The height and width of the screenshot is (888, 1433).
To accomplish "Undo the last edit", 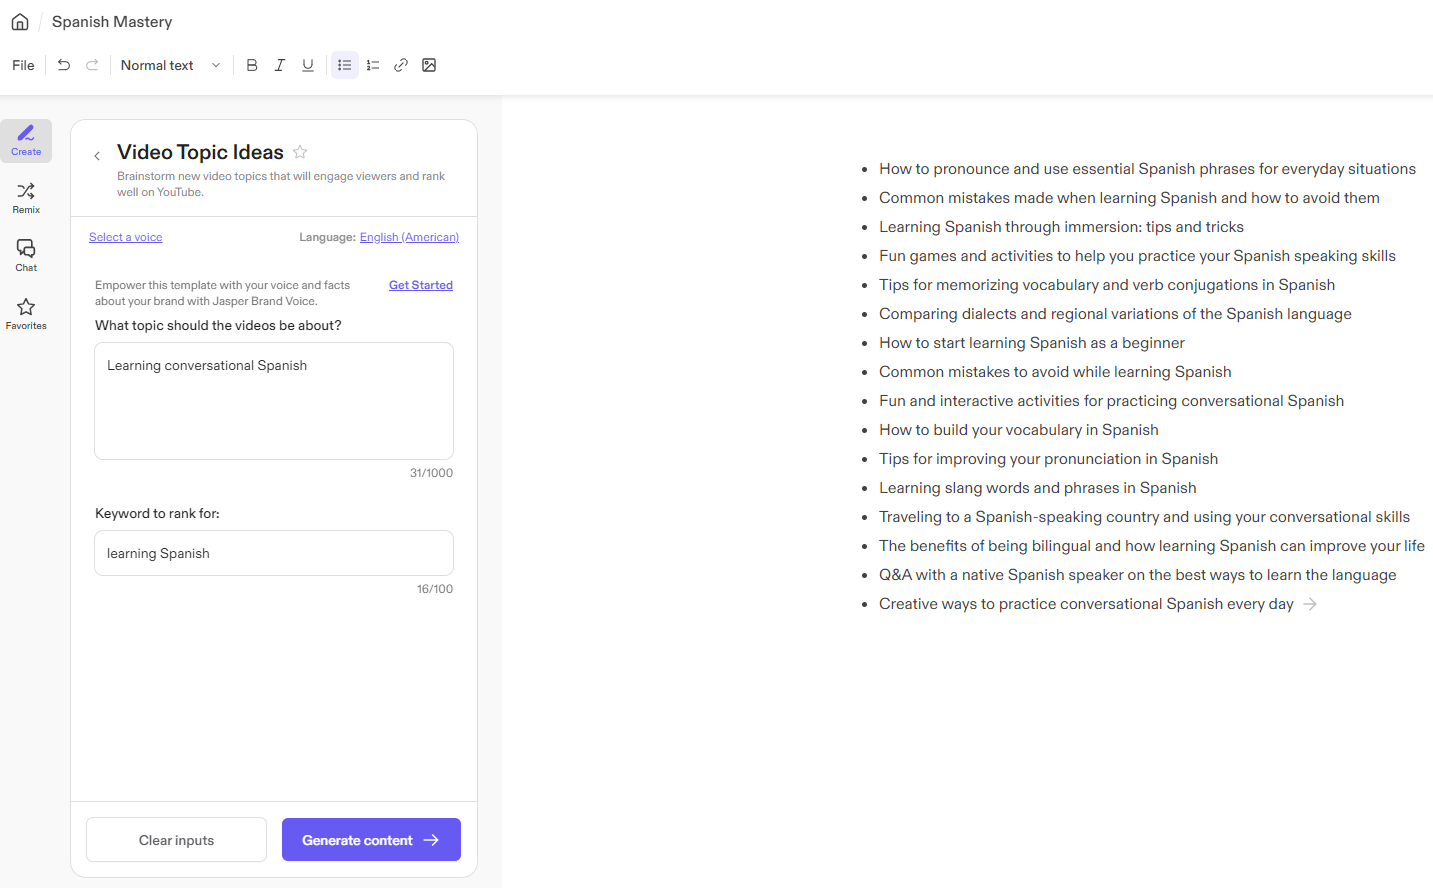I will click(63, 65).
